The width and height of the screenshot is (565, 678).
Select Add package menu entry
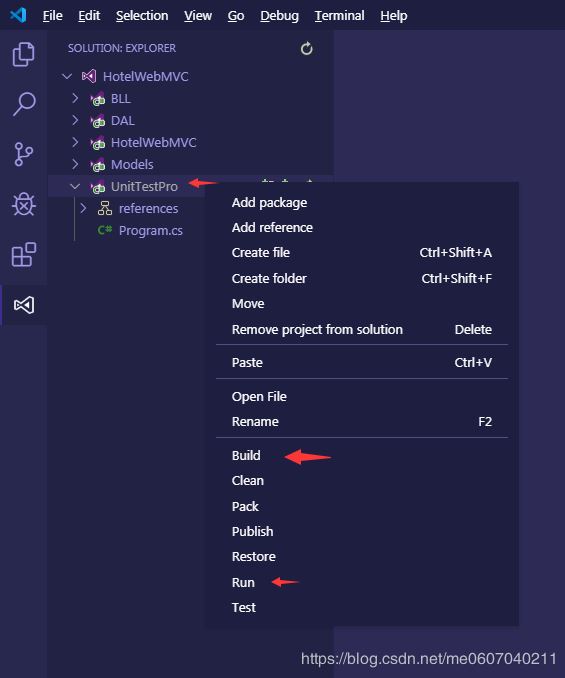coord(269,202)
